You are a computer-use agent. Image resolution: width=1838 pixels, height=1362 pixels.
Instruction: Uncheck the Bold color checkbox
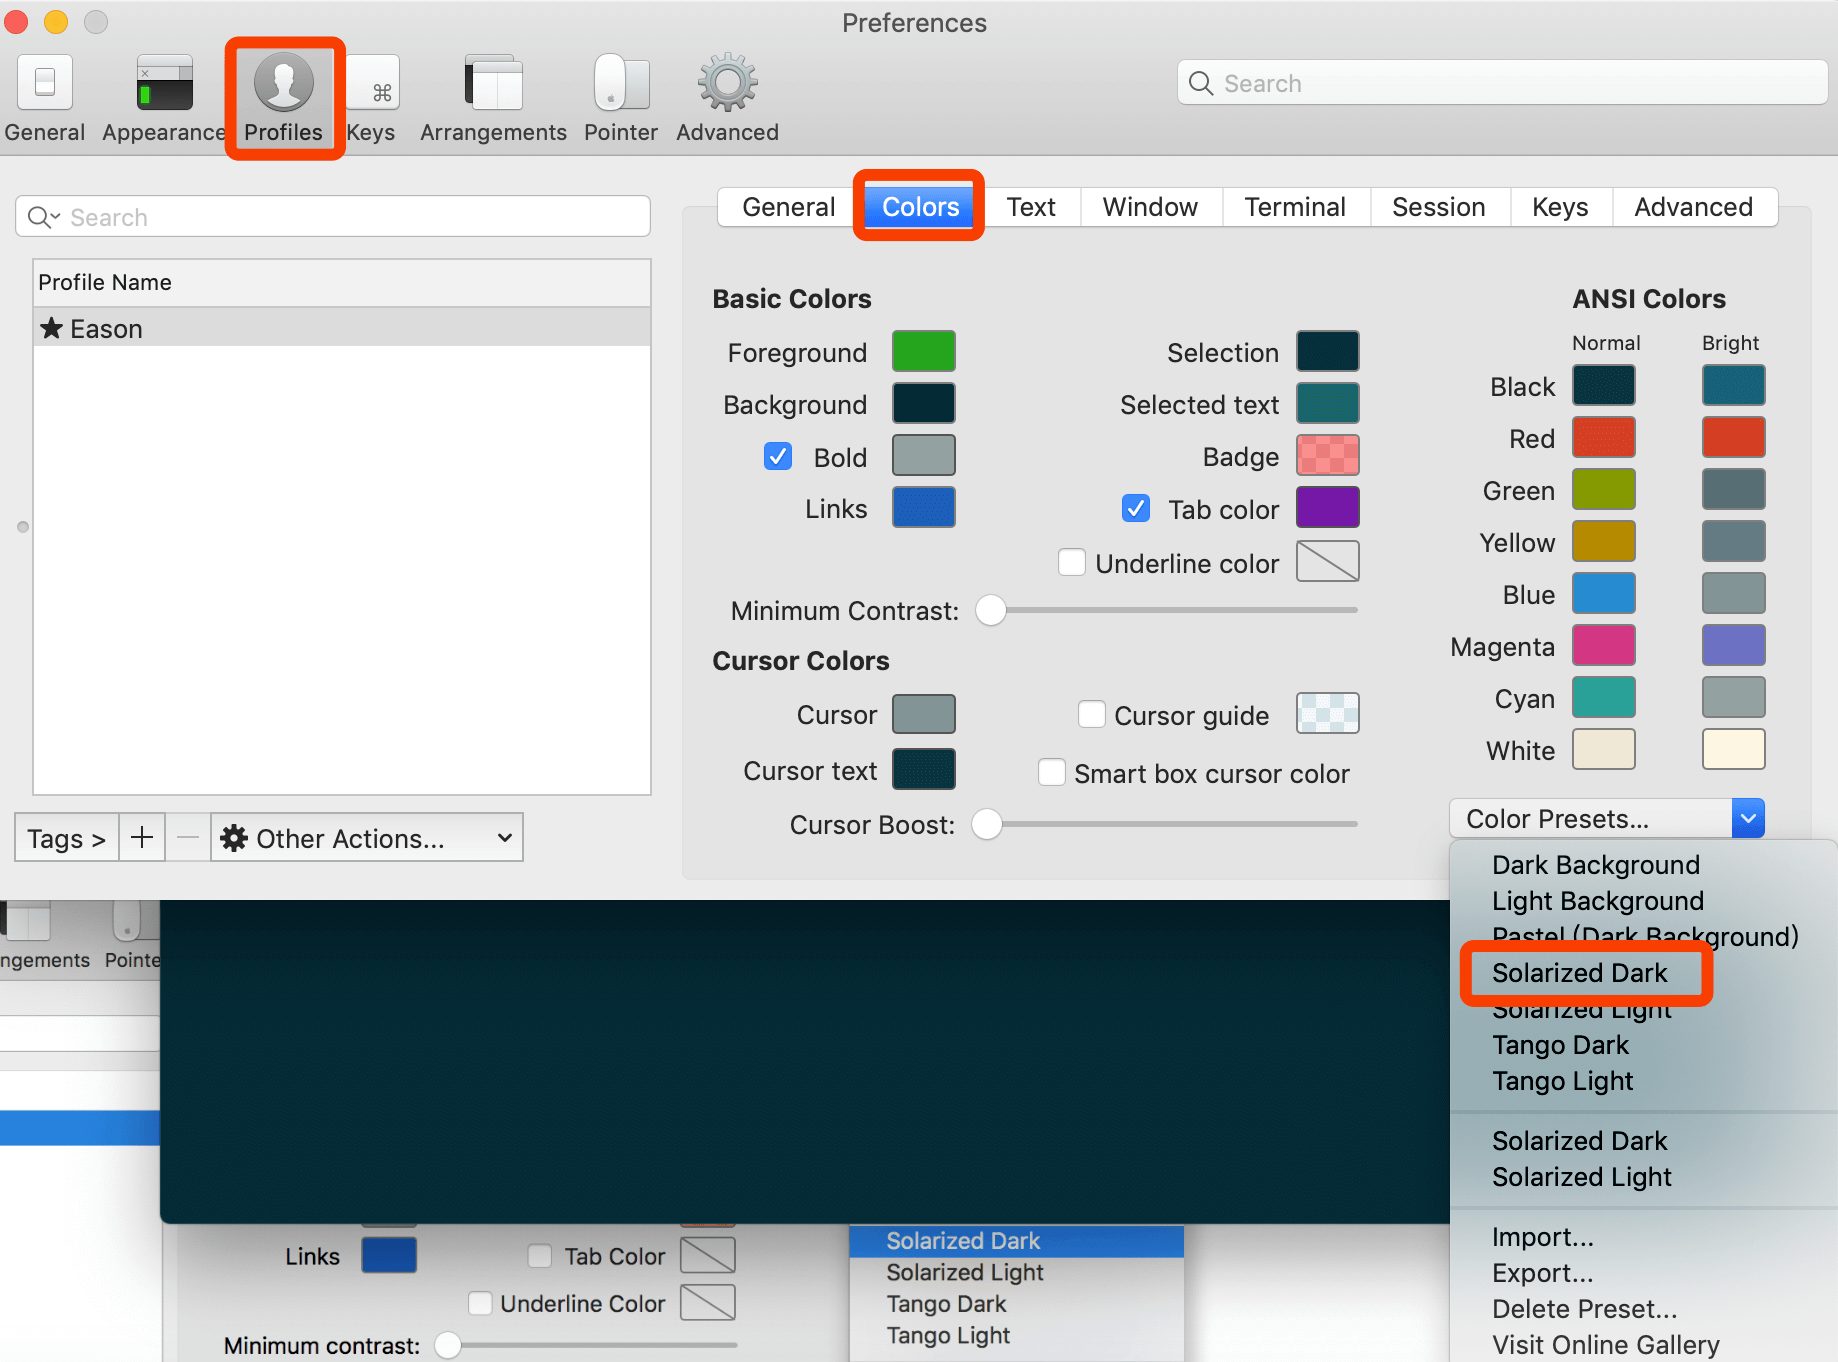[x=778, y=457]
